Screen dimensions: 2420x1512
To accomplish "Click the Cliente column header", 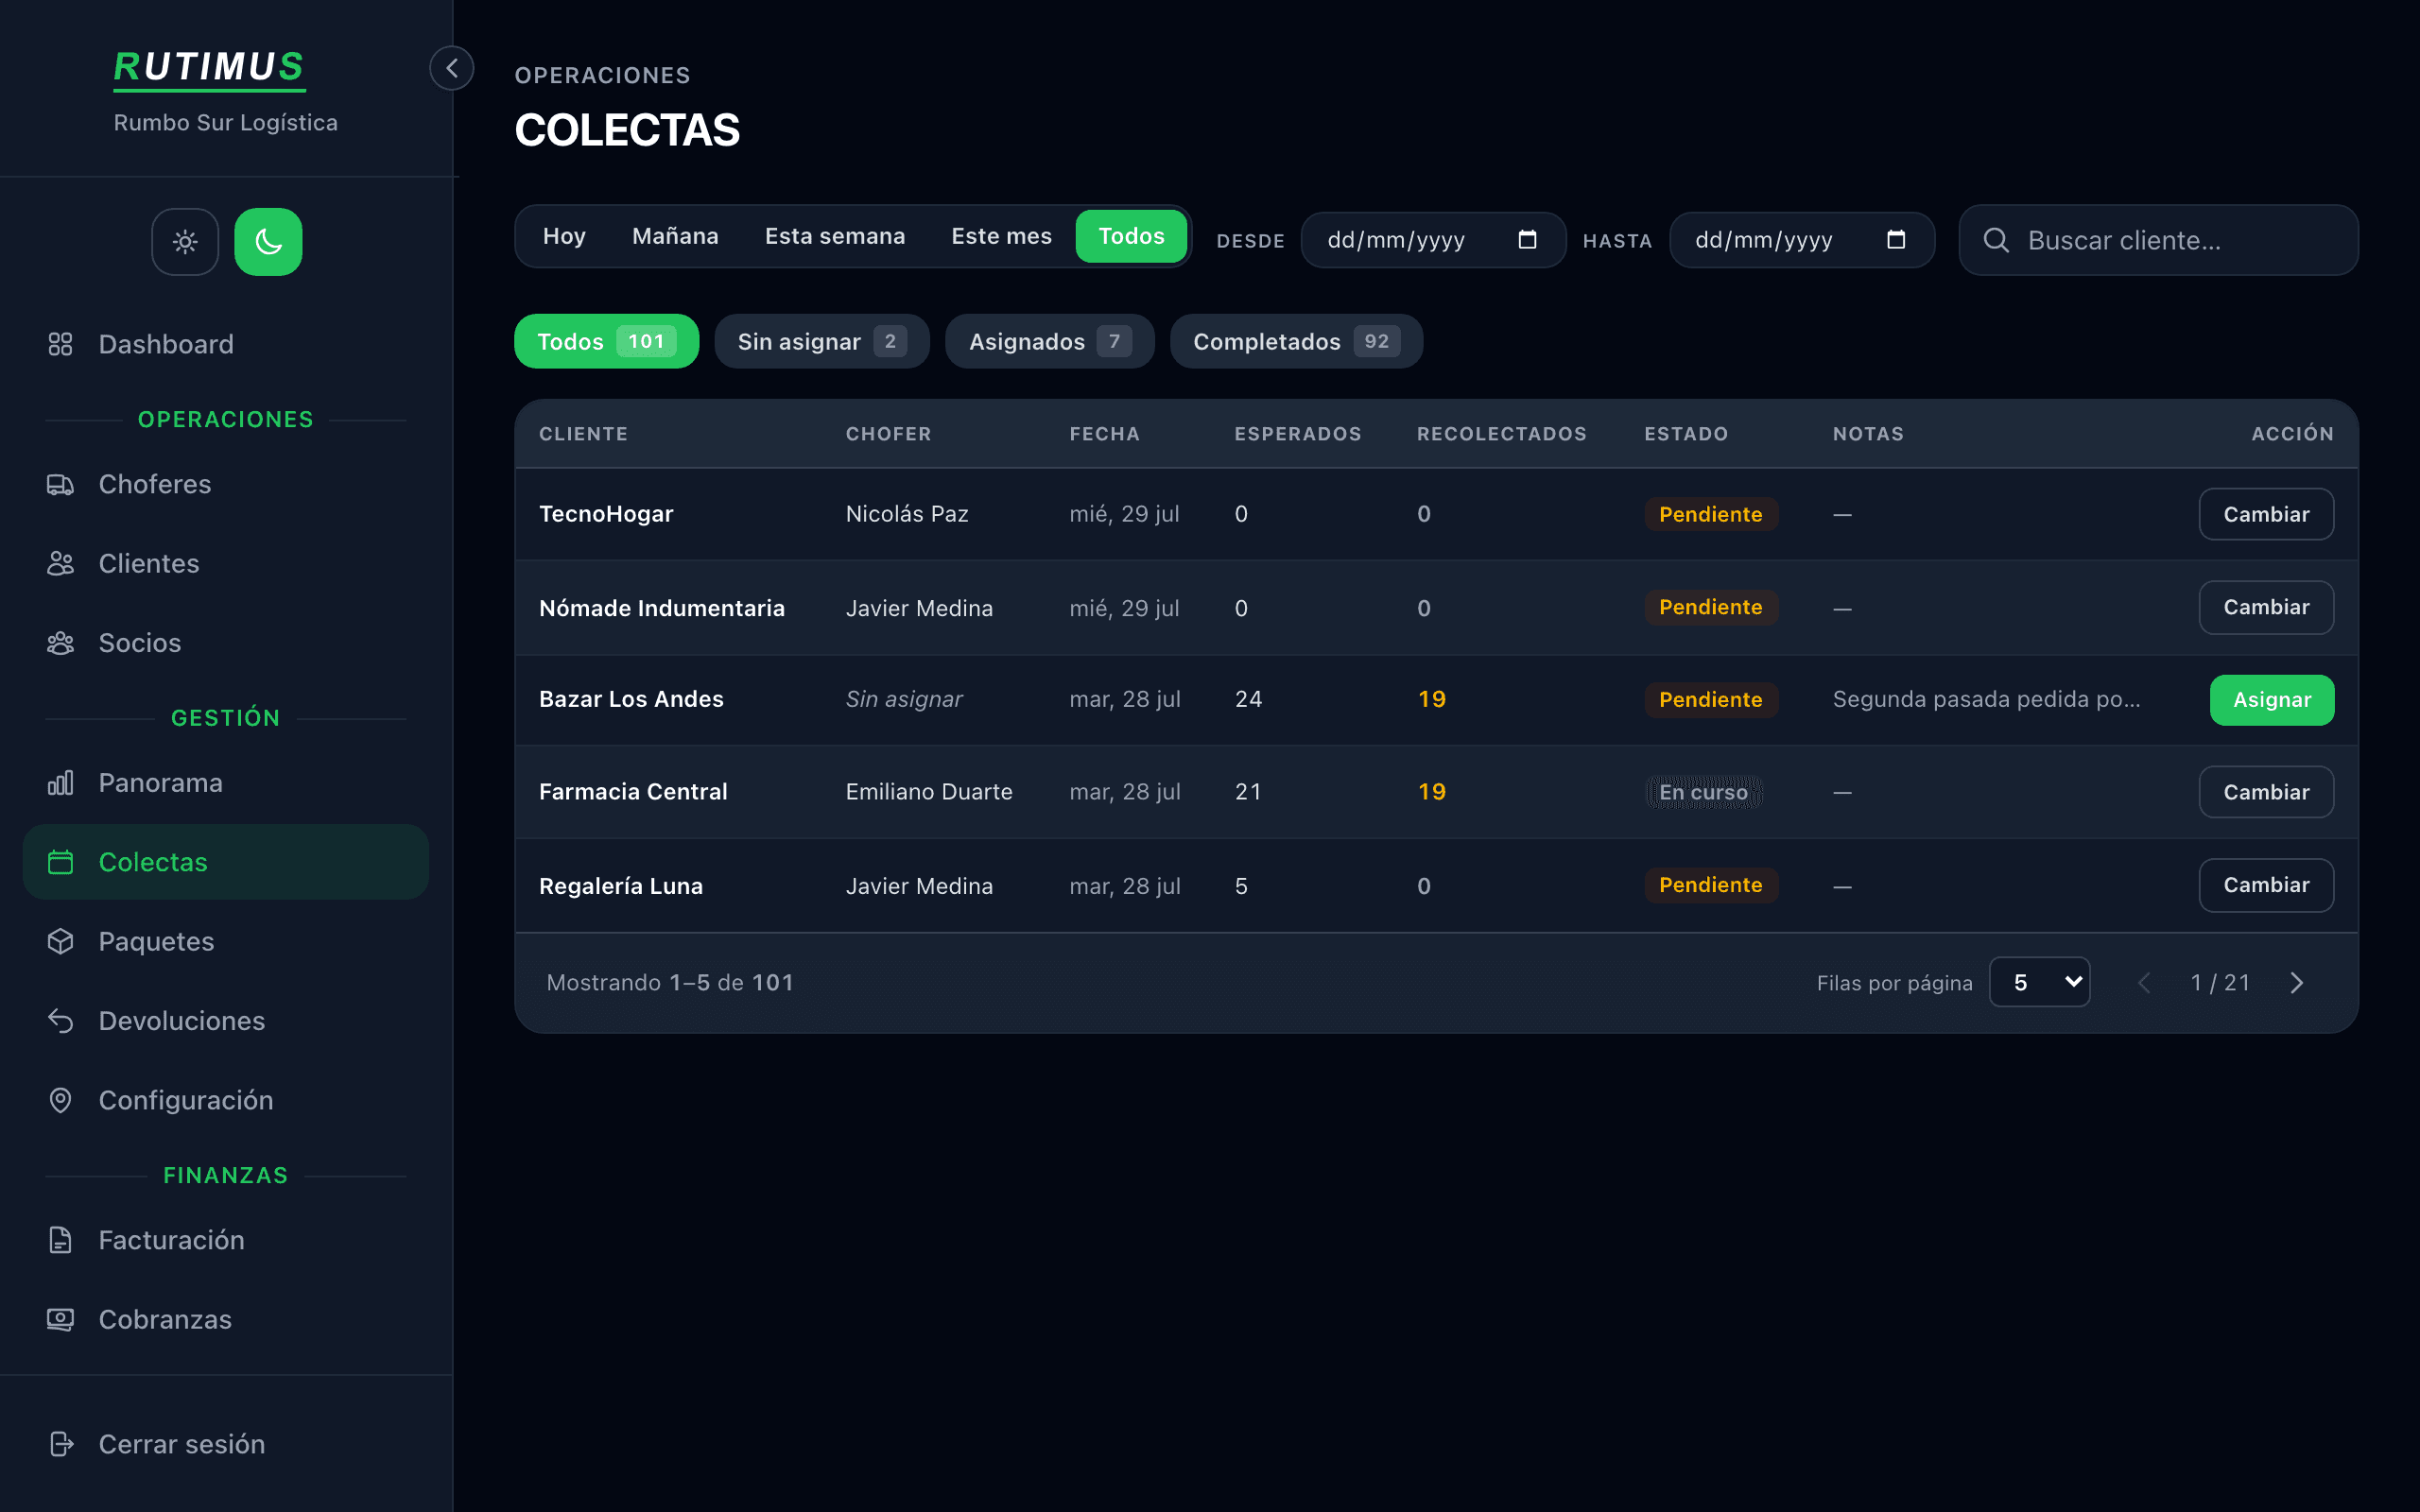I will coord(583,434).
